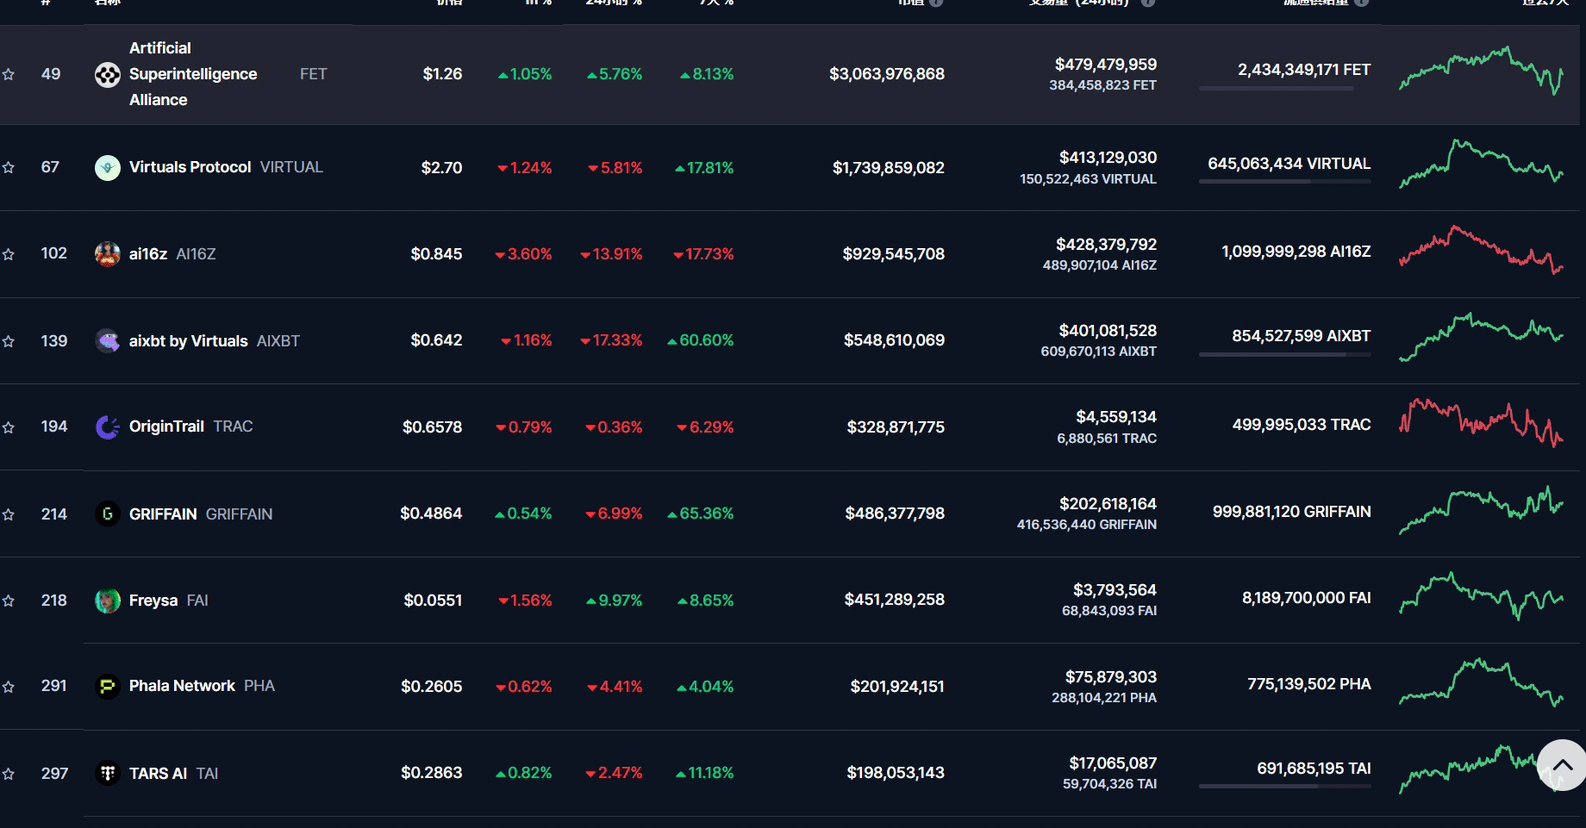The height and width of the screenshot is (828, 1586).
Task: Toggle watchlist star for Freysa
Action: click(x=8, y=601)
